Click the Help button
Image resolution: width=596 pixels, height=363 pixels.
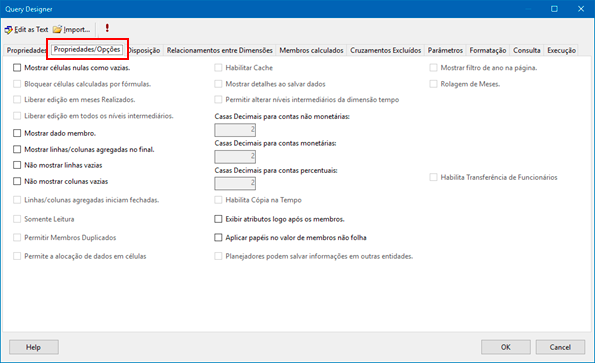pyautogui.click(x=33, y=347)
